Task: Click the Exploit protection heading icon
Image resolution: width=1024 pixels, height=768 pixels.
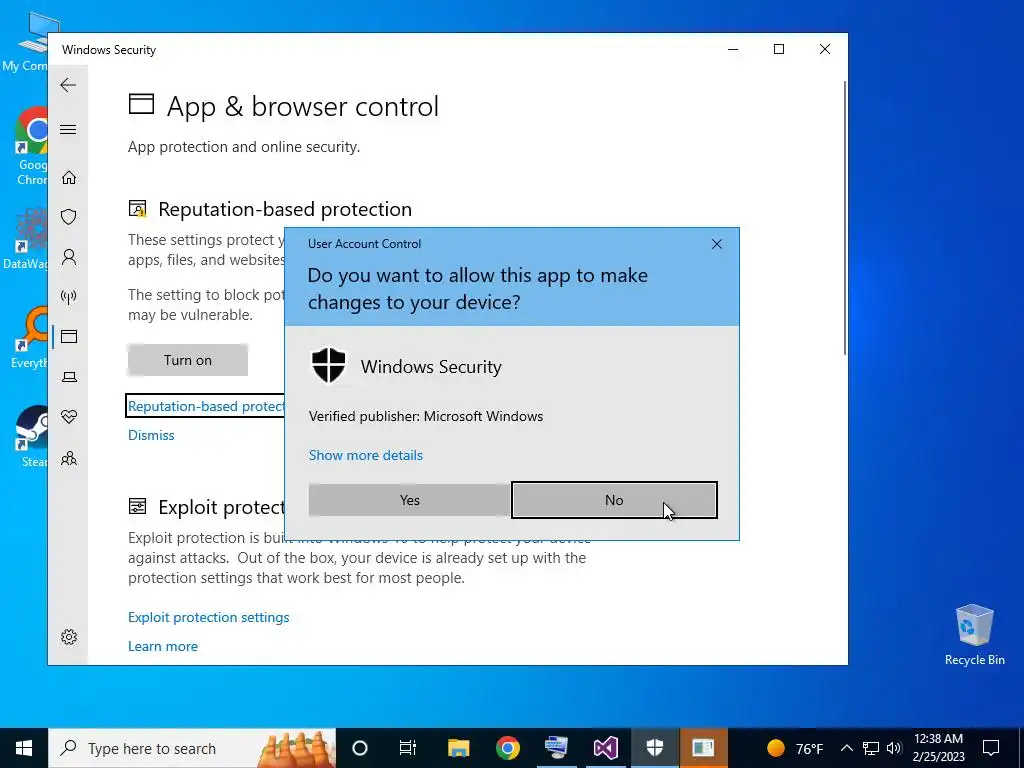Action: pos(137,506)
